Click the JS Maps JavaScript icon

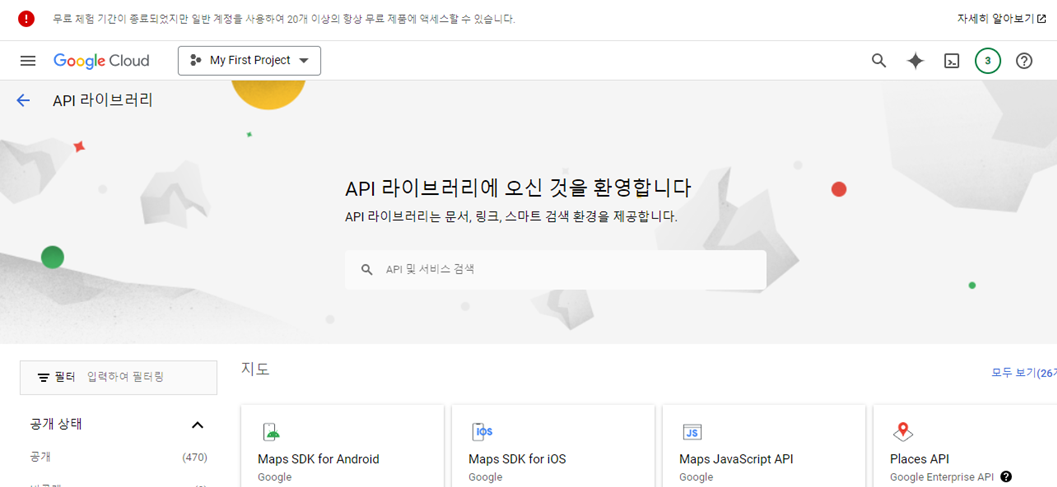pyautogui.click(x=692, y=432)
